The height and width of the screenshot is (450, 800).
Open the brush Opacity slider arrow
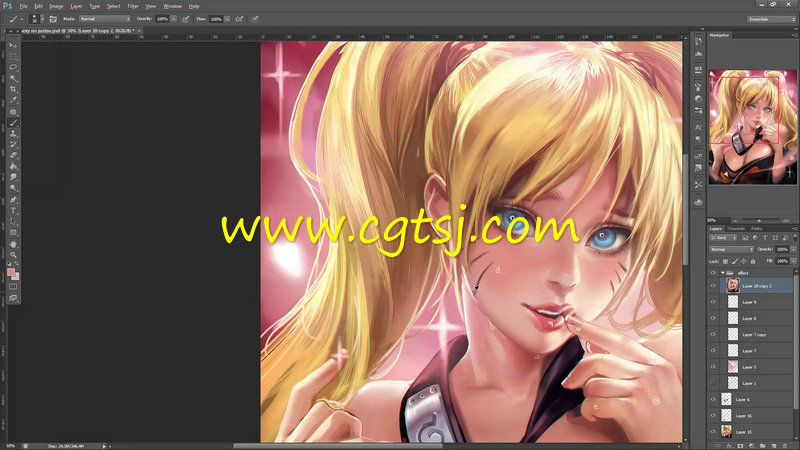click(x=173, y=19)
